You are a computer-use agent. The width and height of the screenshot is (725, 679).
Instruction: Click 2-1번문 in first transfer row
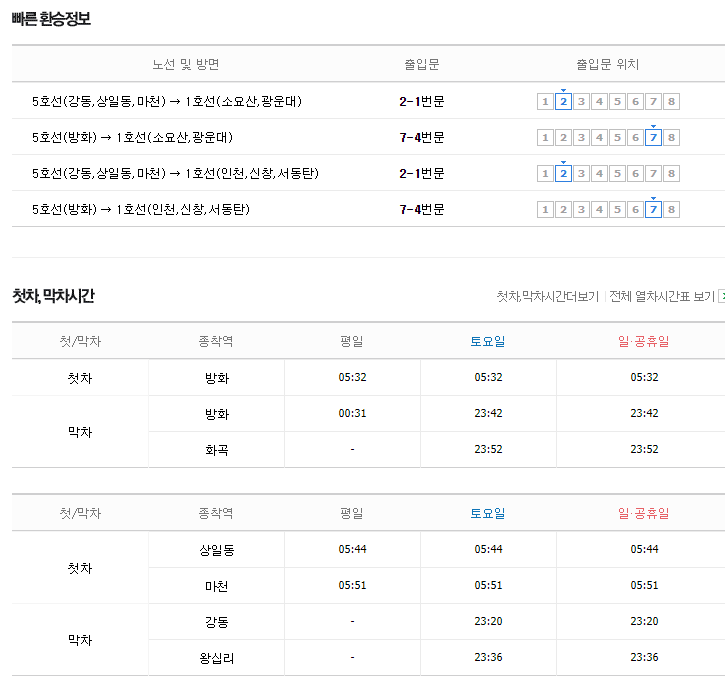(422, 101)
